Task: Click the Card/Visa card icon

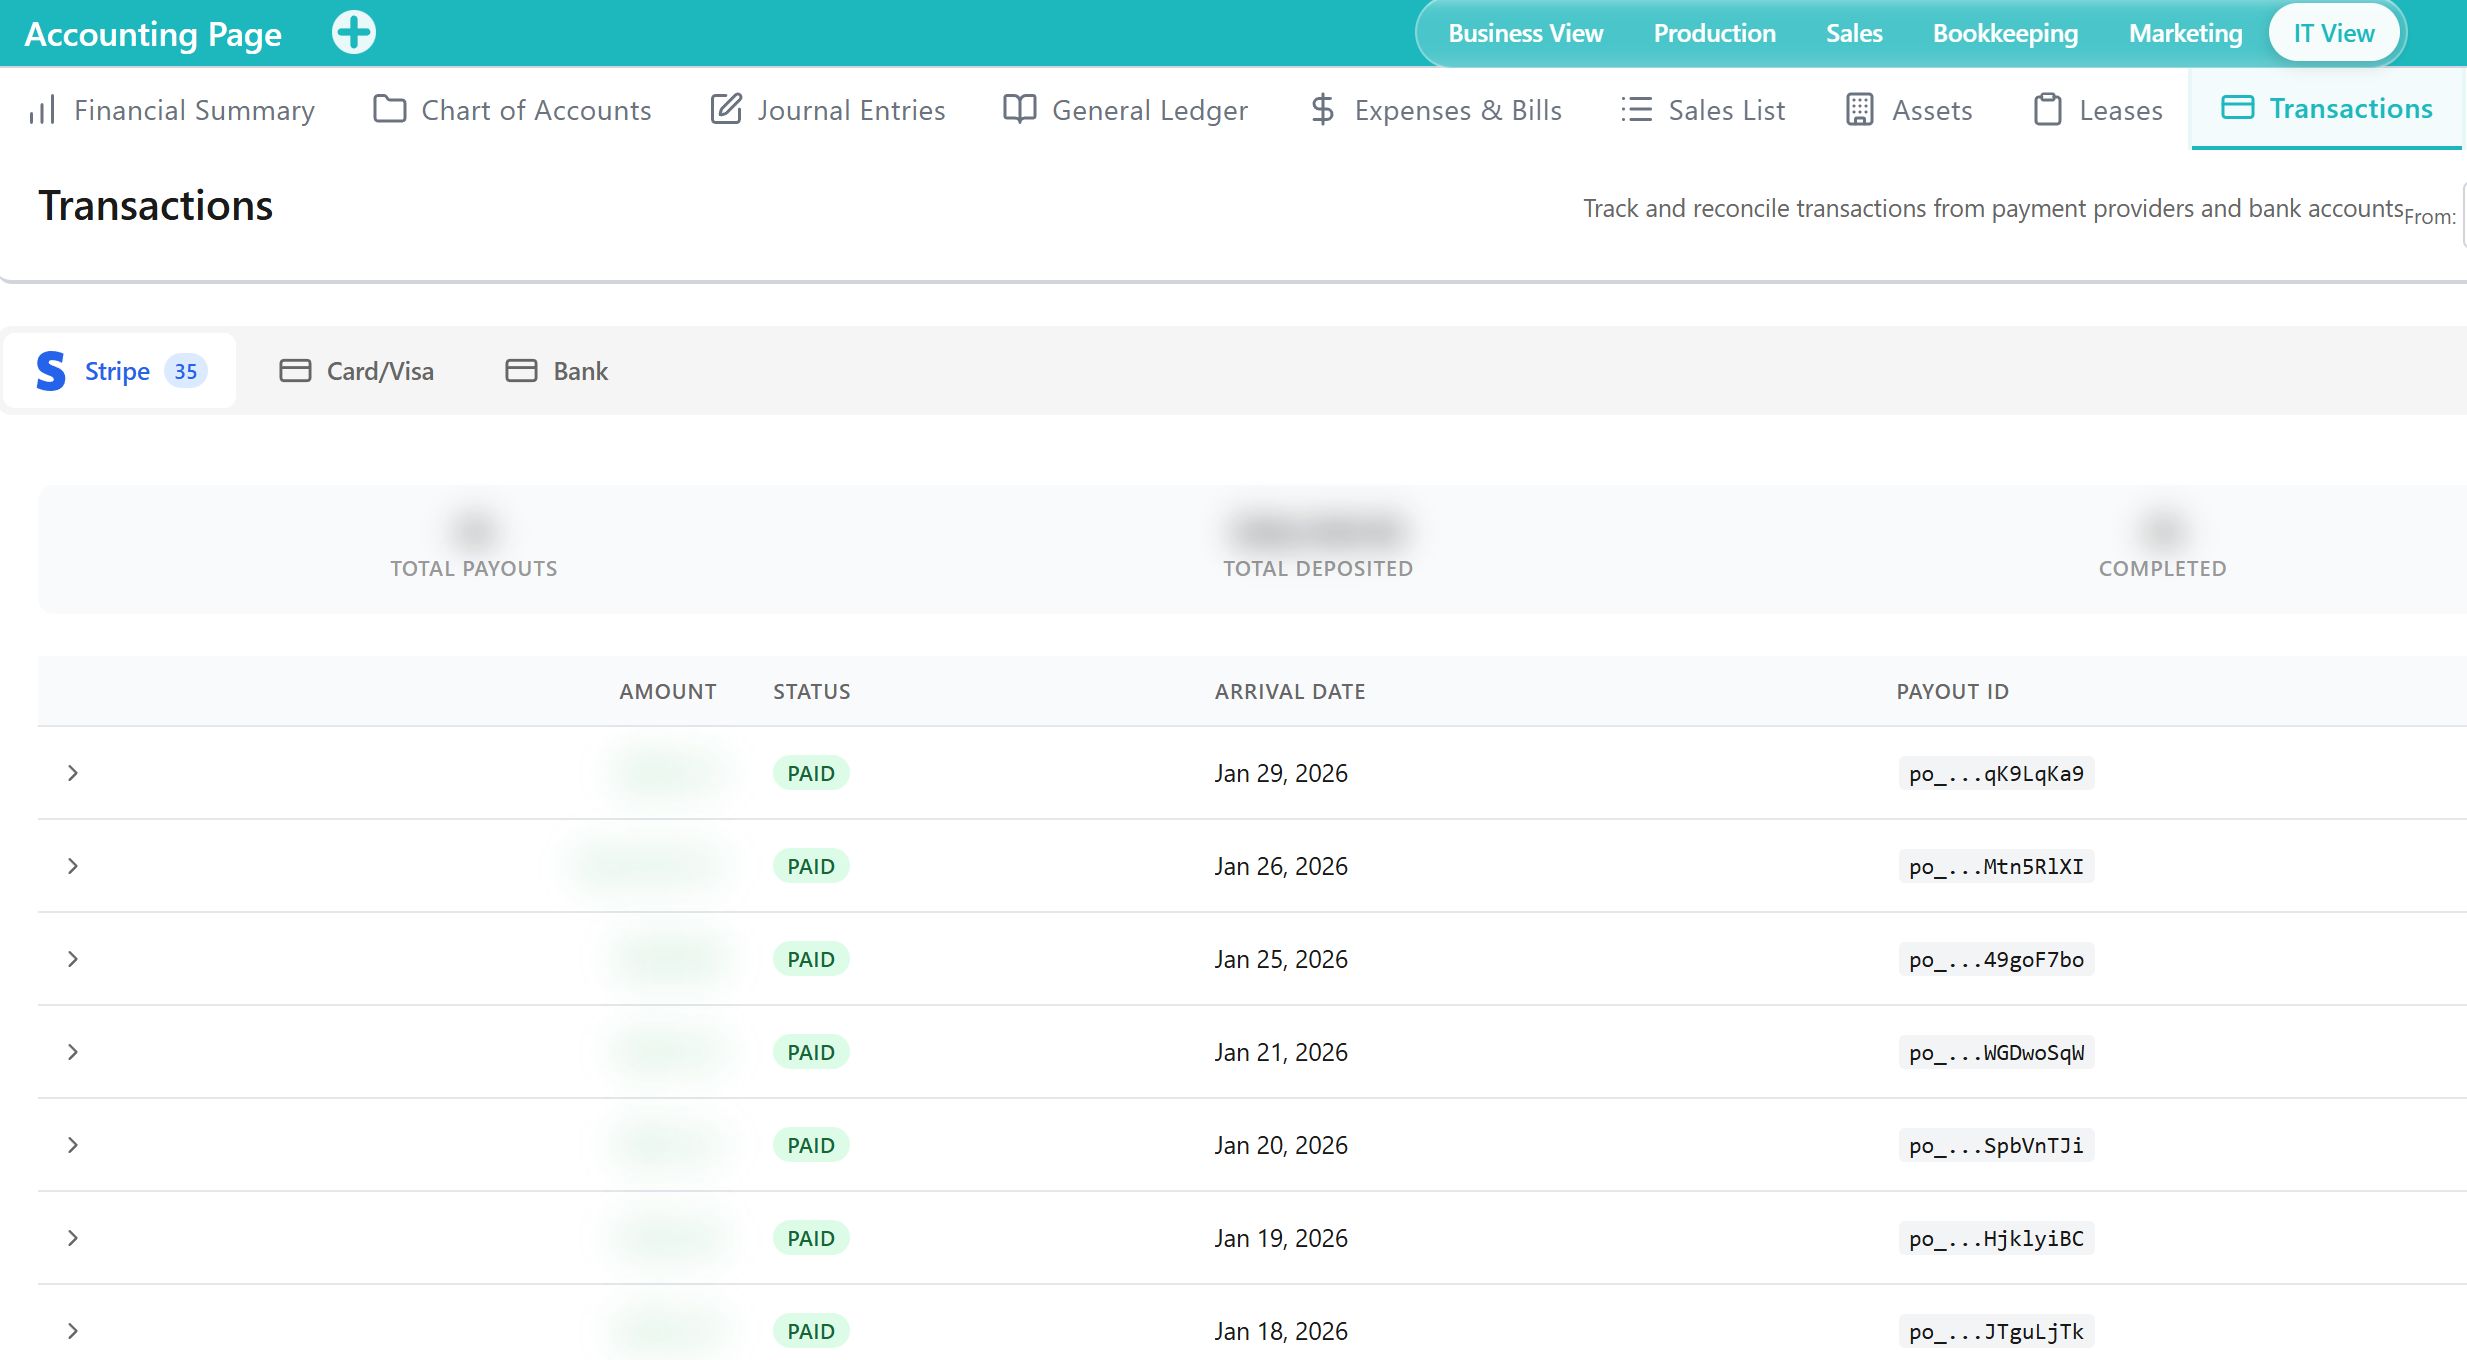Action: 295,371
